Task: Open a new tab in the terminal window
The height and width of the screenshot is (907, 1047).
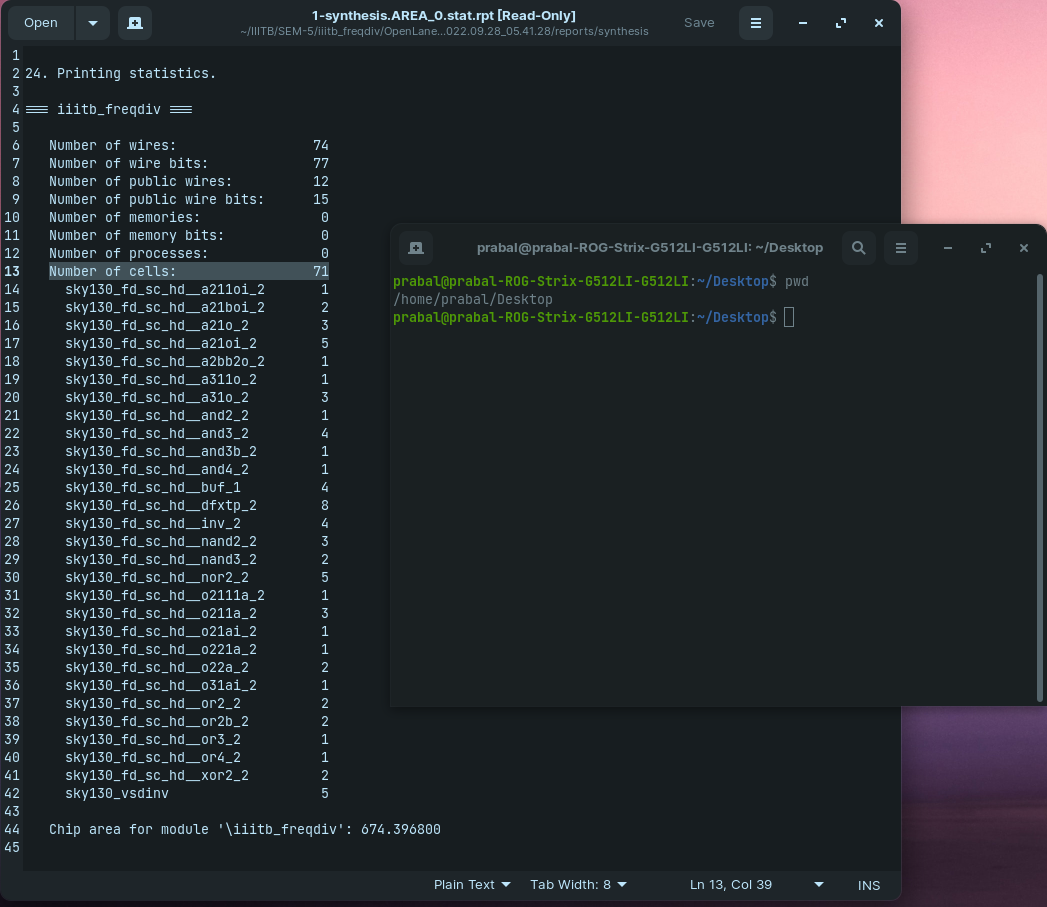Action: [416, 247]
